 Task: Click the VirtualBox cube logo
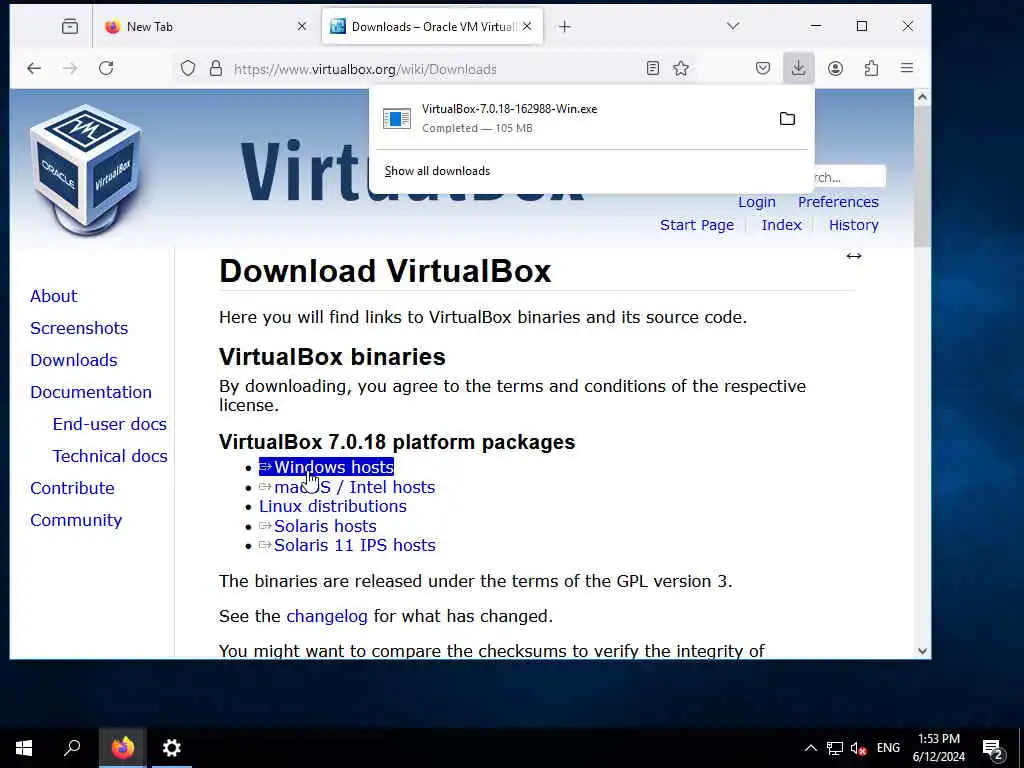[x=86, y=170]
